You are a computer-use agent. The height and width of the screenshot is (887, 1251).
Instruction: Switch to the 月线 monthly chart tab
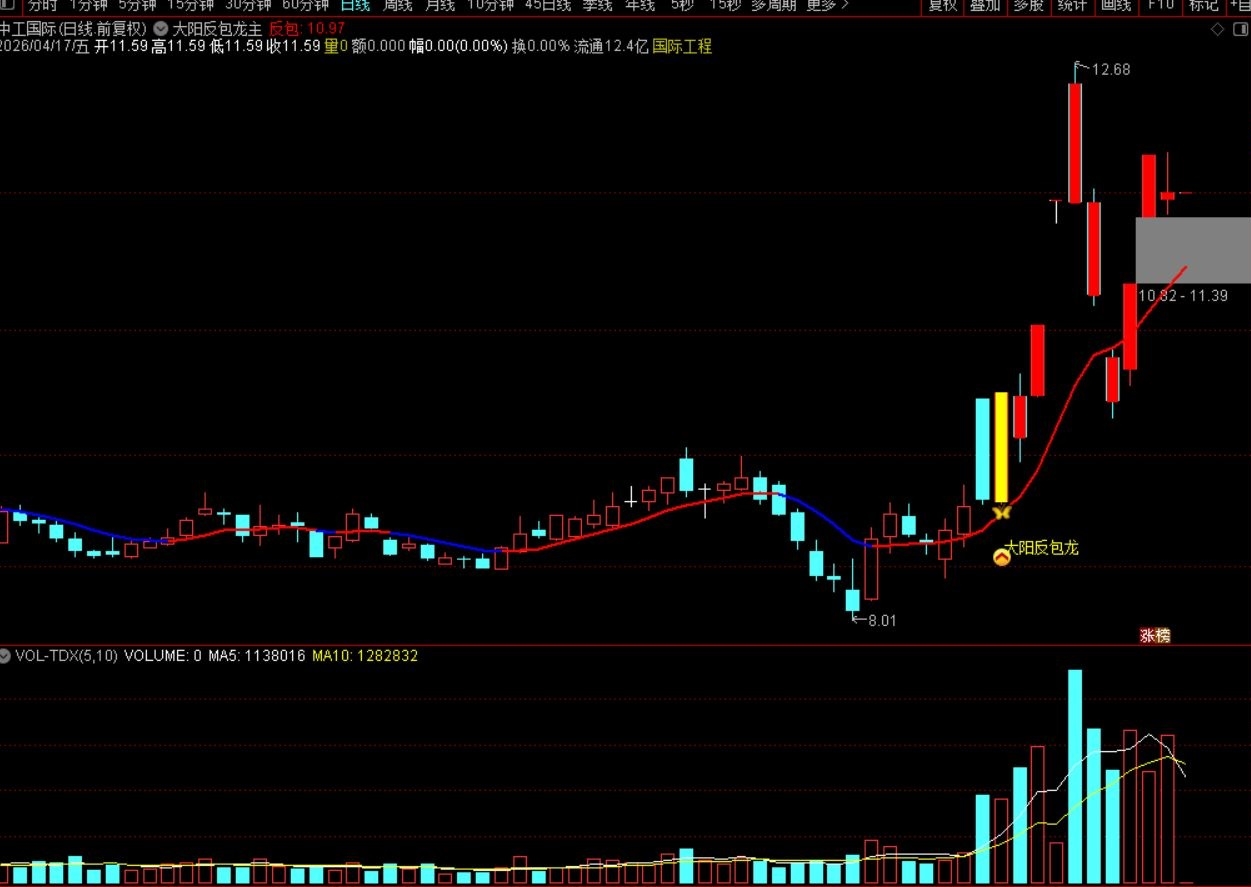coord(440,5)
